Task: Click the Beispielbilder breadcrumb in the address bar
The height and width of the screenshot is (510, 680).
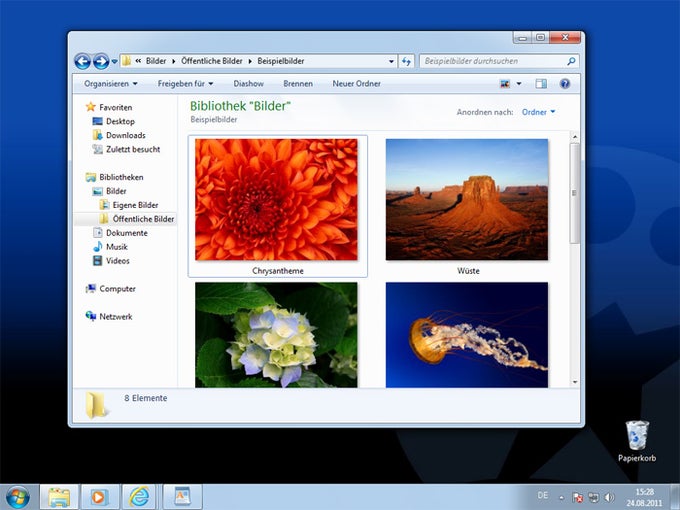Action: tap(281, 61)
